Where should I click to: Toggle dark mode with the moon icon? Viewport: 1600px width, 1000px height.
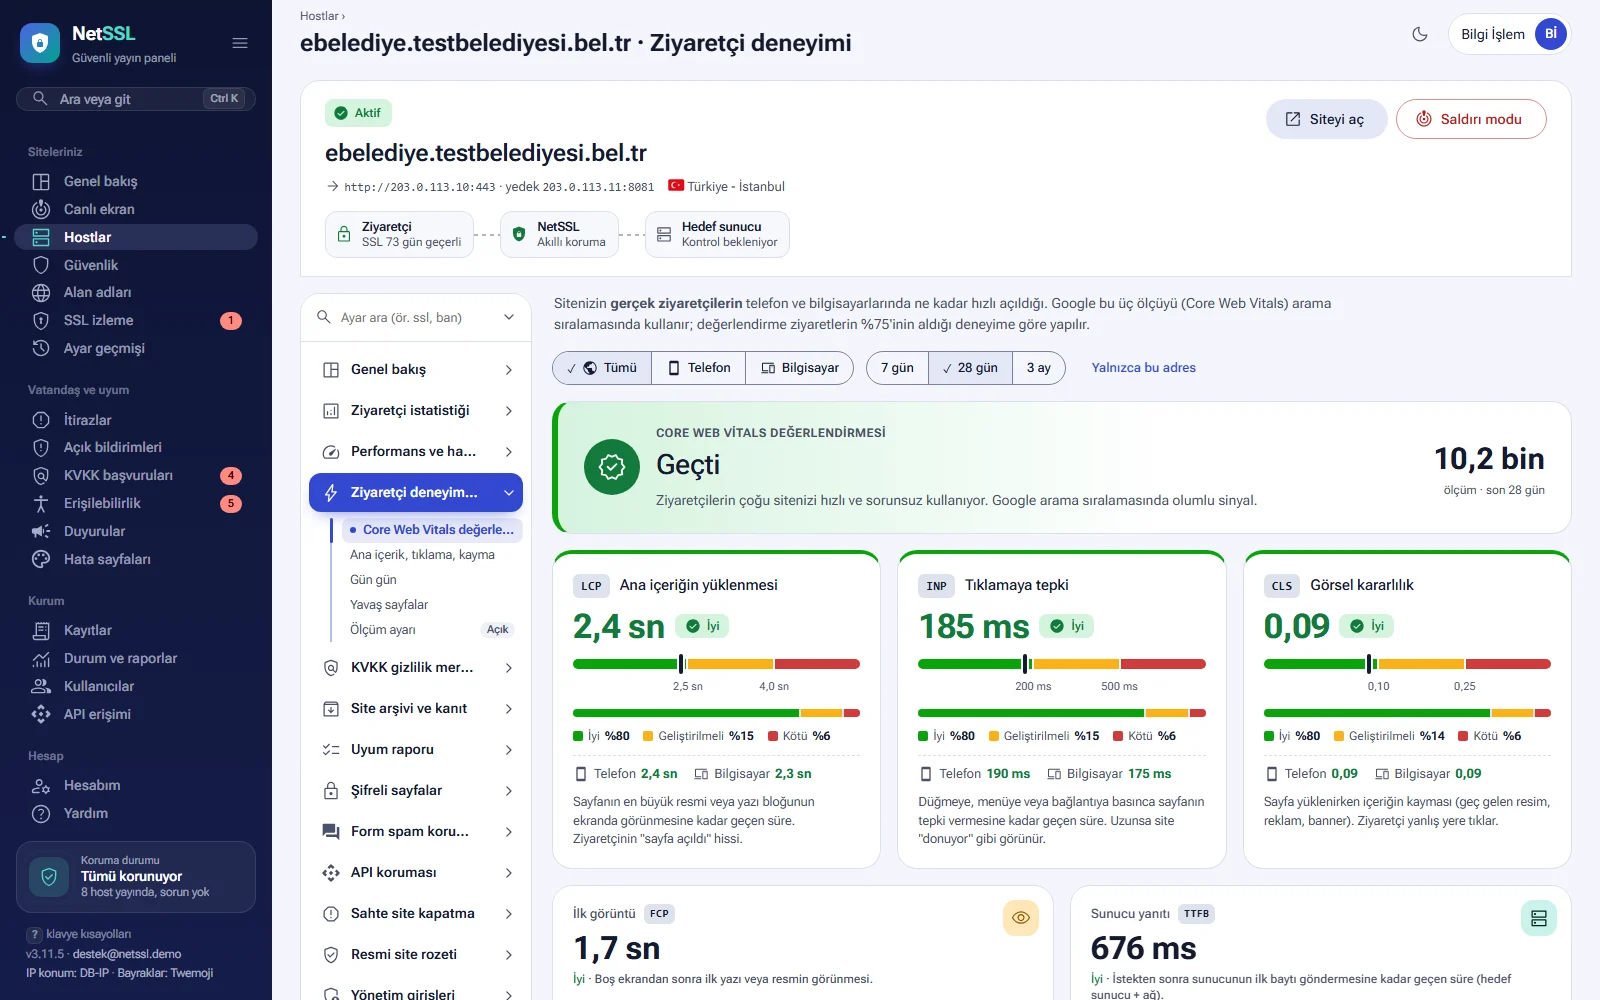pos(1419,34)
